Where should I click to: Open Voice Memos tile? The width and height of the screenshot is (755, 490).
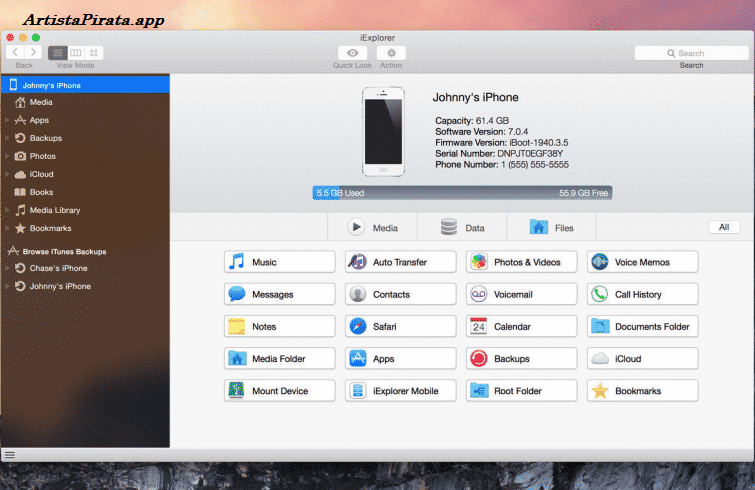[642, 262]
